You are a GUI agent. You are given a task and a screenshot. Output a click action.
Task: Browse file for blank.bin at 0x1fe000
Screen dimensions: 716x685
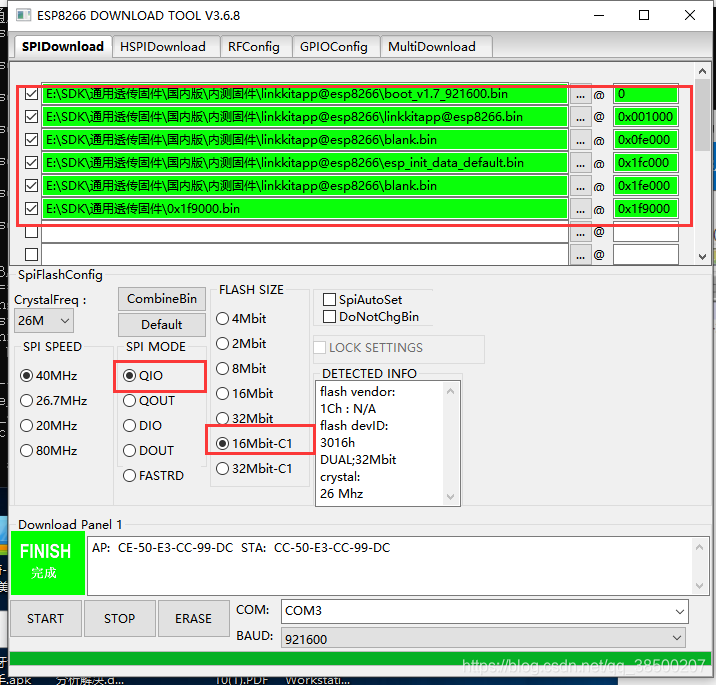pos(580,186)
